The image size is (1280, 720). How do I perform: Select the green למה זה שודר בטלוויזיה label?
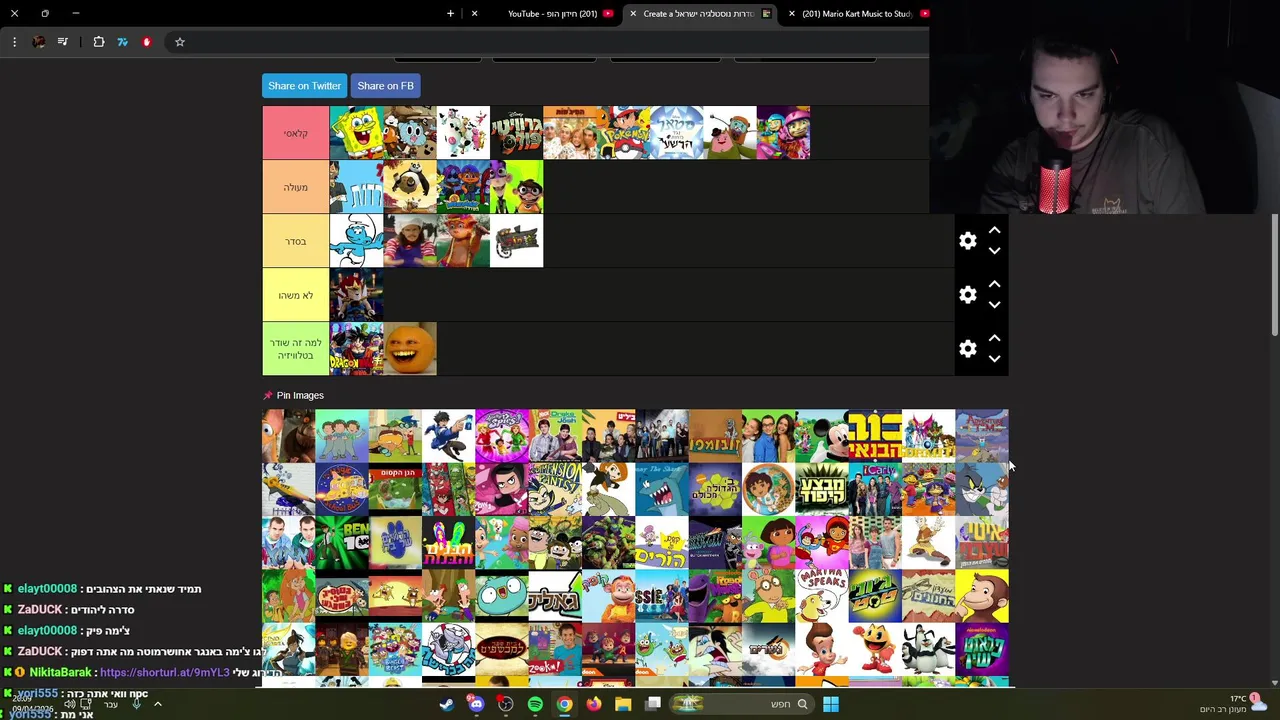click(295, 349)
